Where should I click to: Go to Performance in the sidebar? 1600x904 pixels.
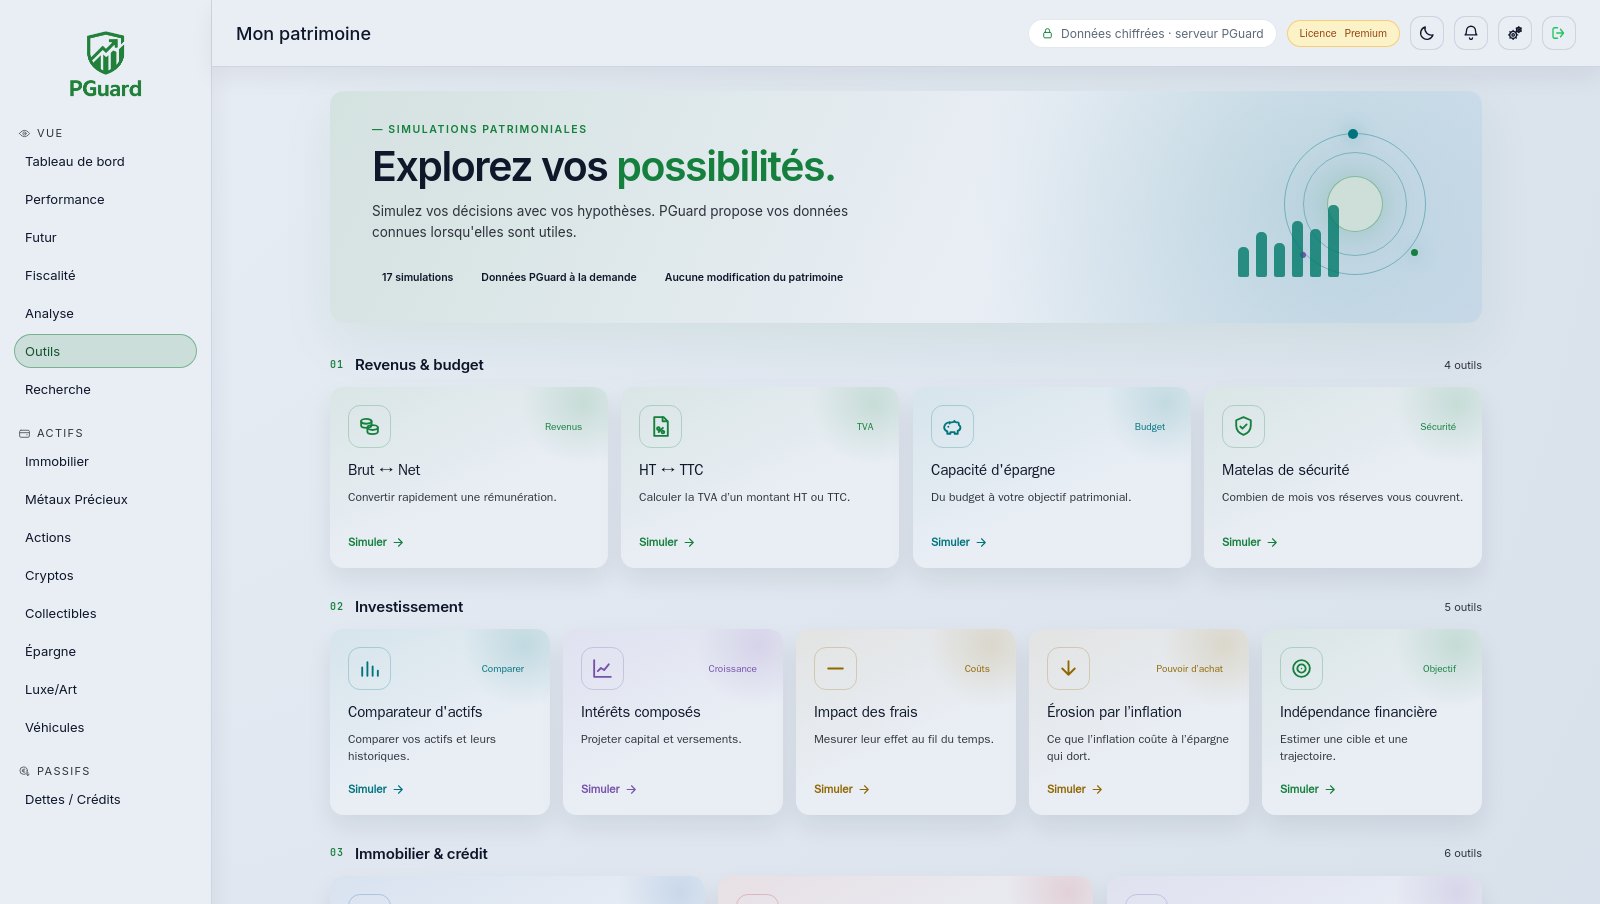(x=105, y=200)
